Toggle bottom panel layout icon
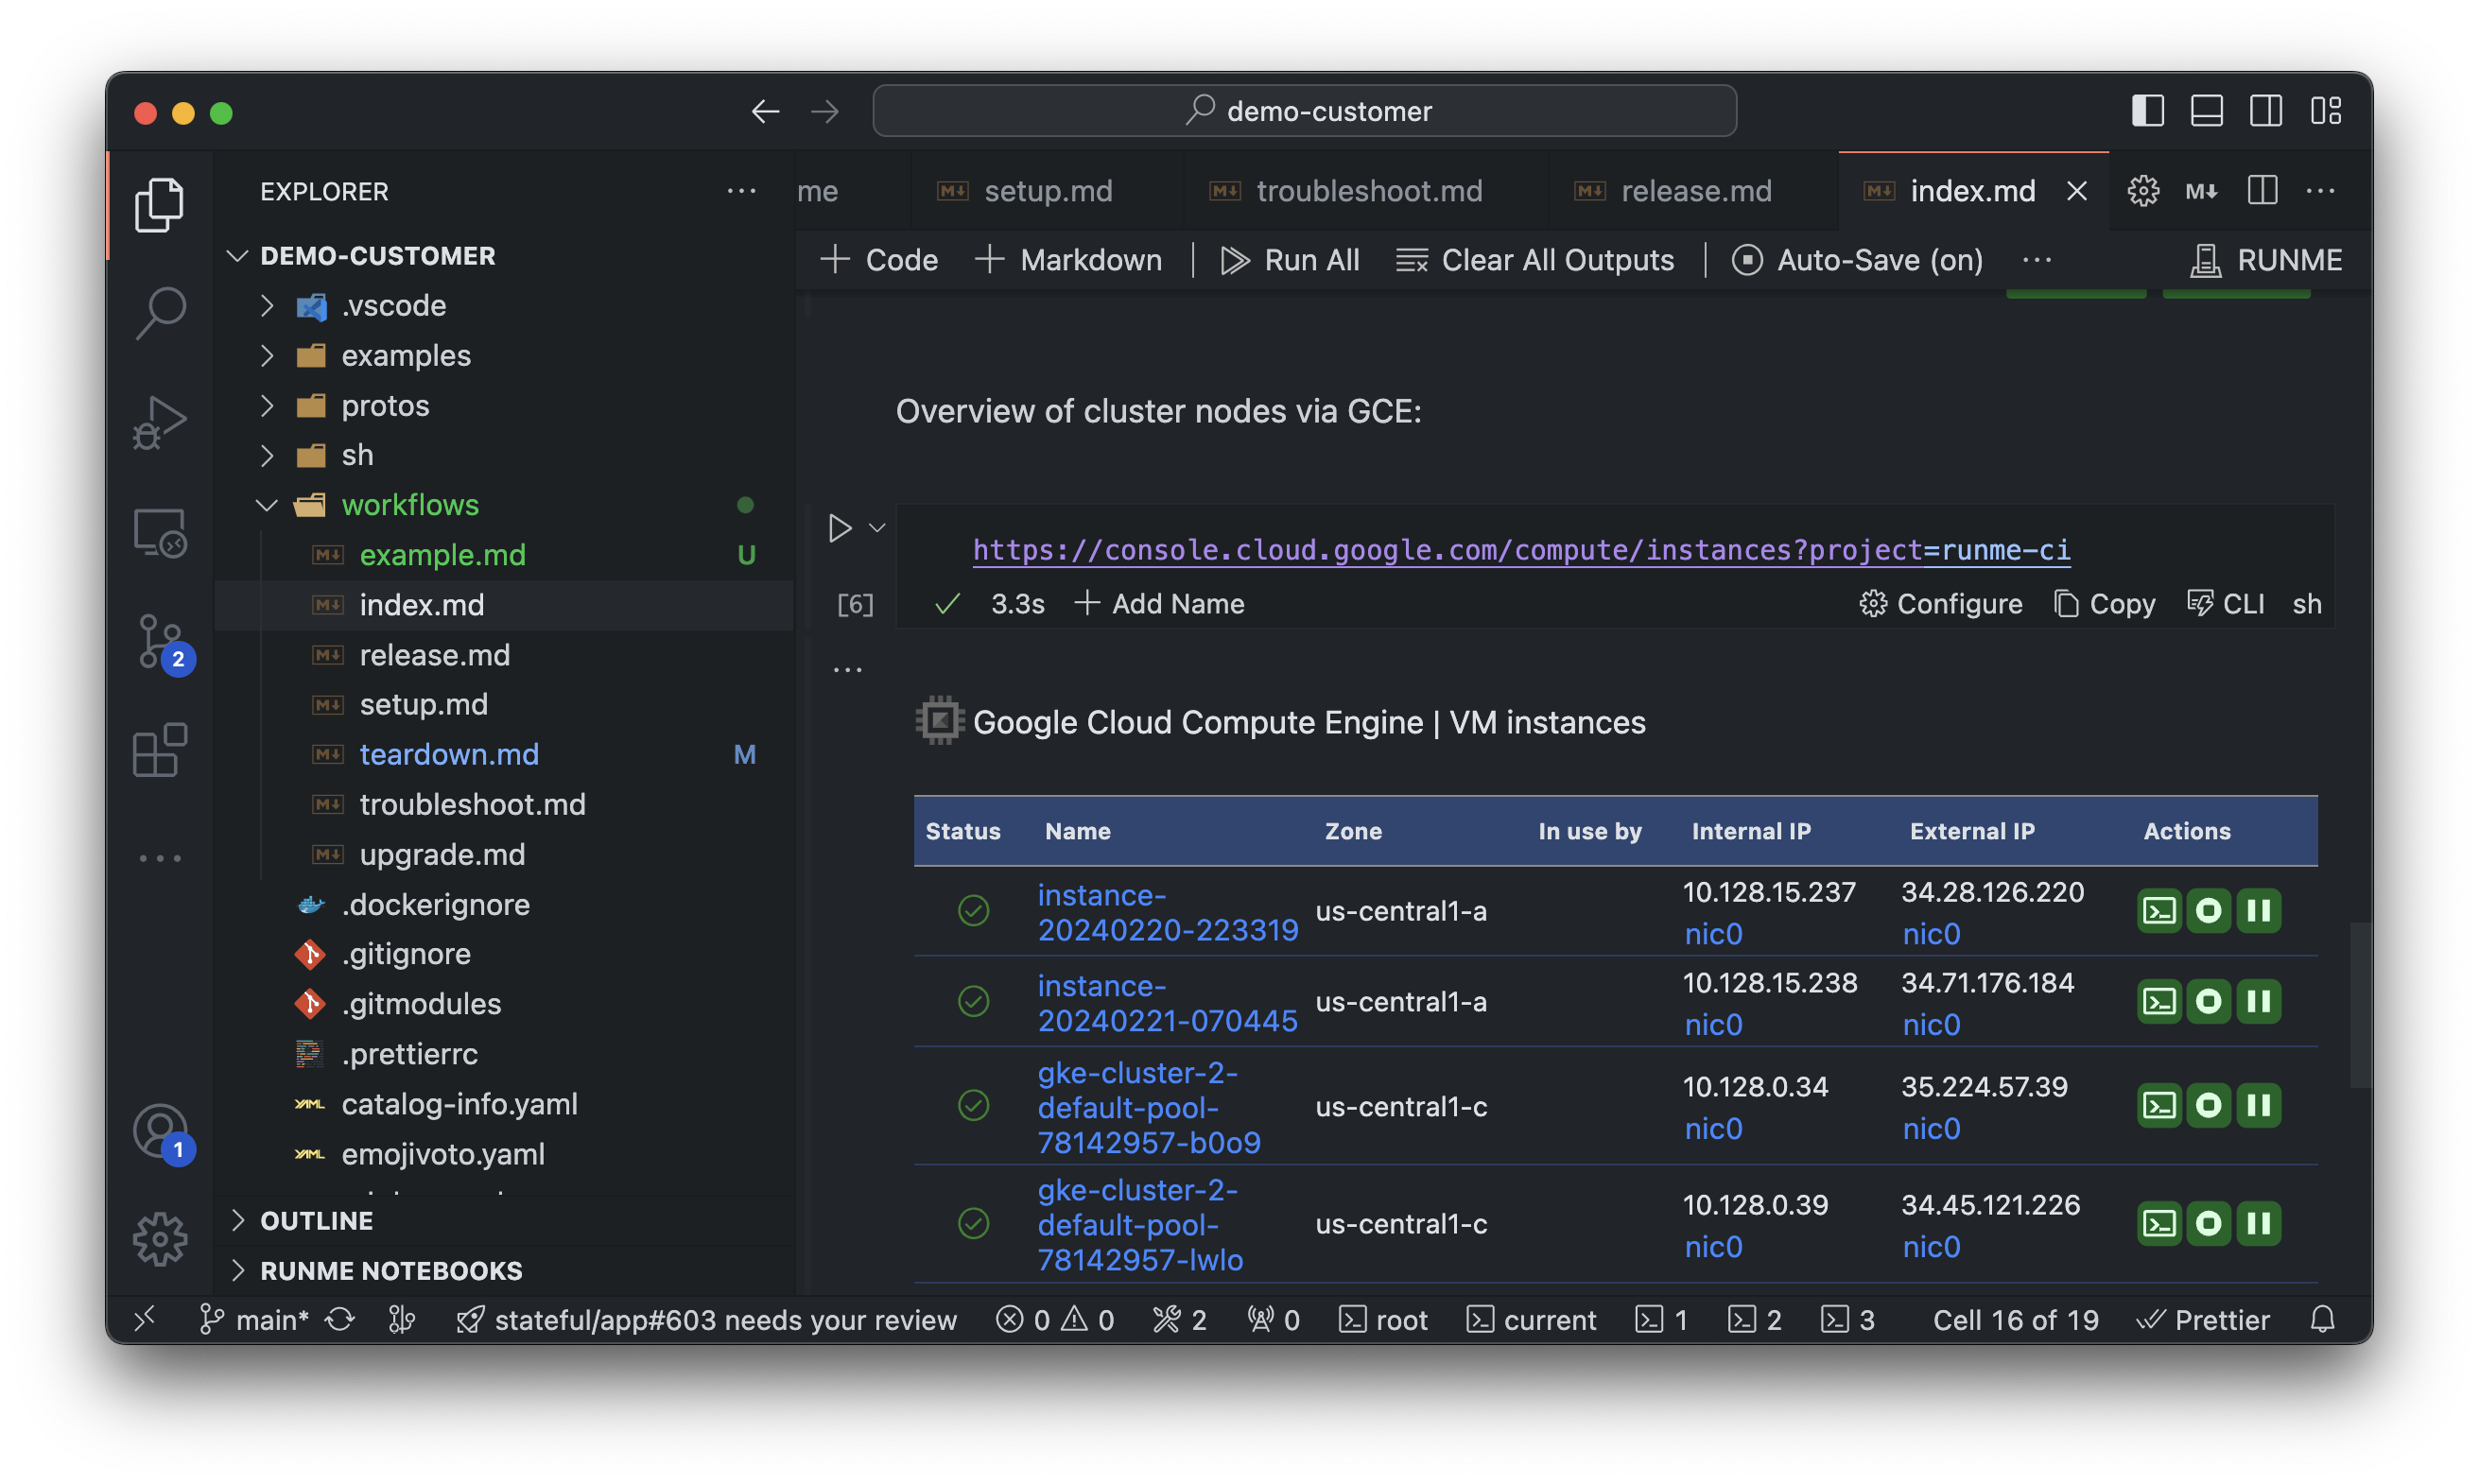2479x1484 pixels. point(2206,111)
